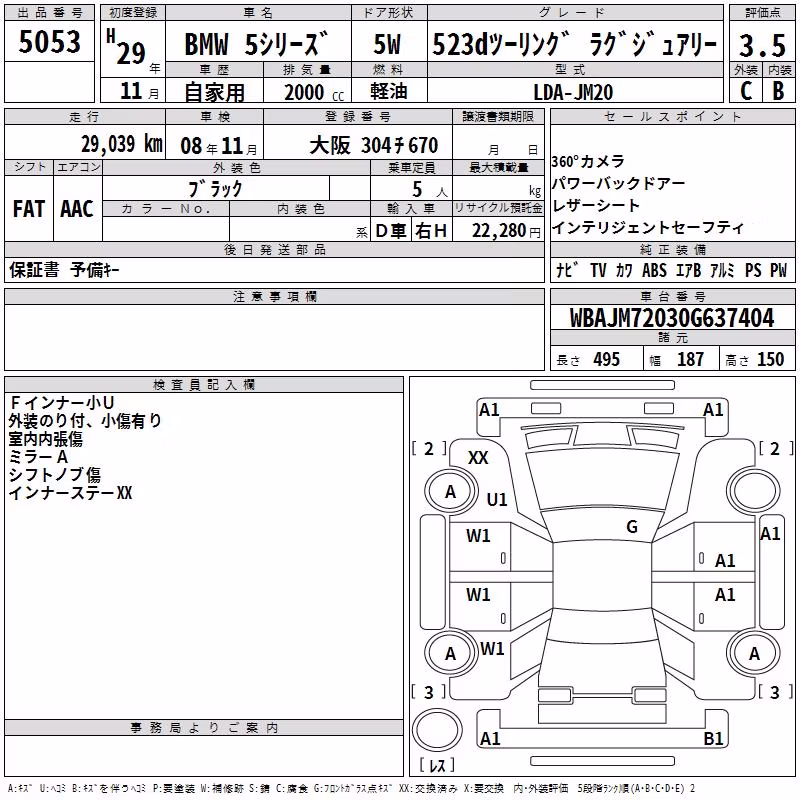Click カワ in genuine equipment

[x=624, y=270]
